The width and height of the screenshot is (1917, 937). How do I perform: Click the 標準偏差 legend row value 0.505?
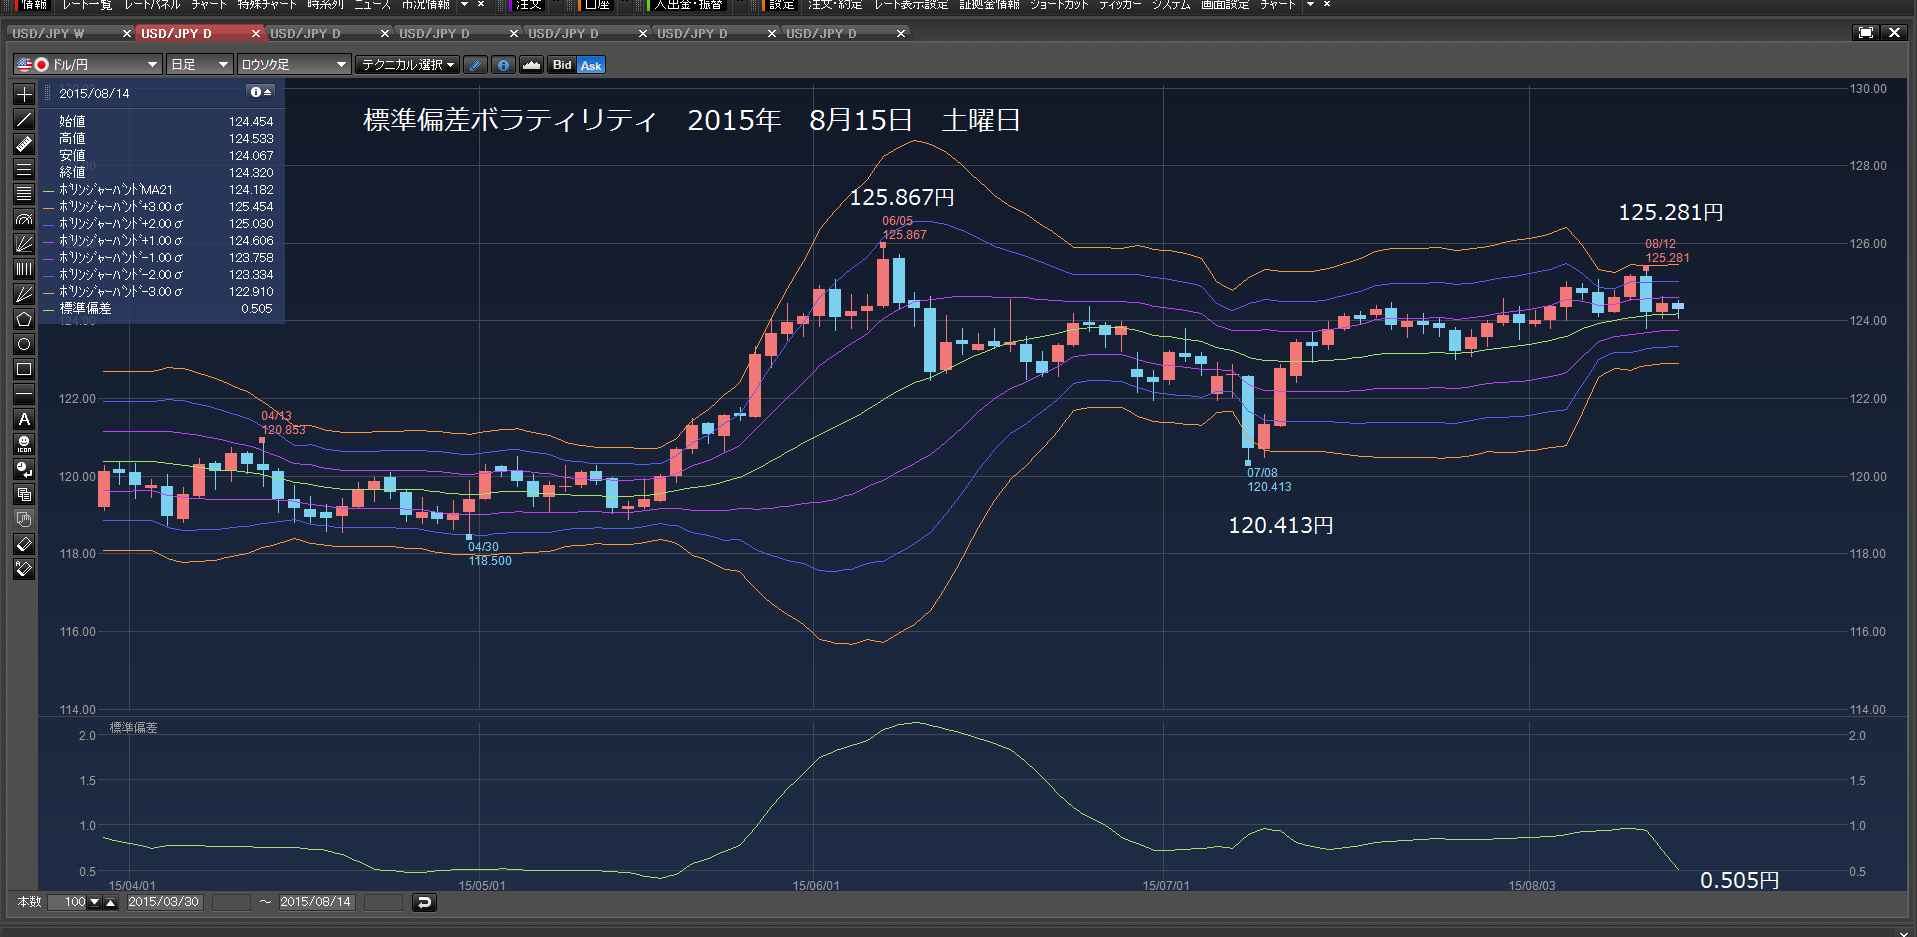[x=257, y=309]
